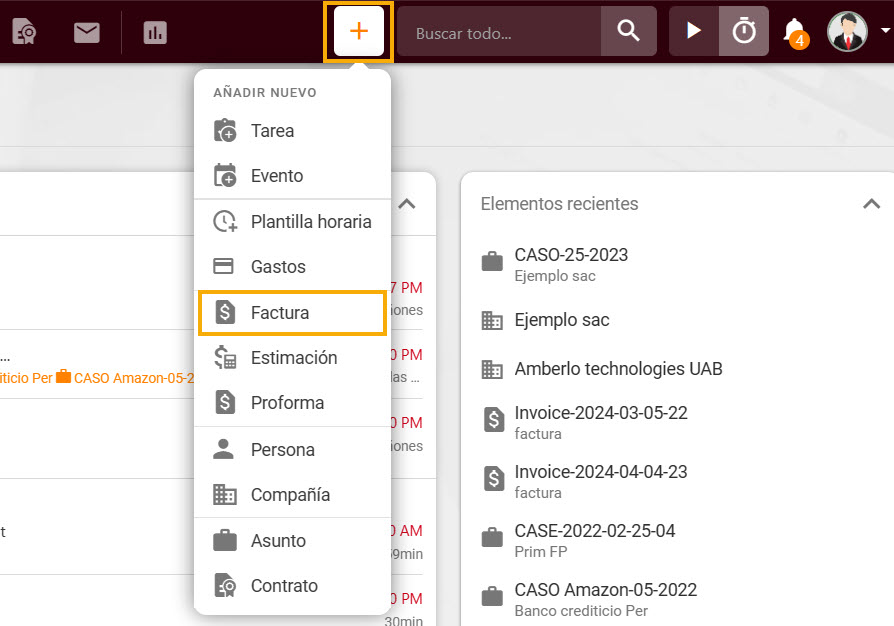Open the orange plus add-new icon
The image size is (894, 626).
click(x=358, y=31)
